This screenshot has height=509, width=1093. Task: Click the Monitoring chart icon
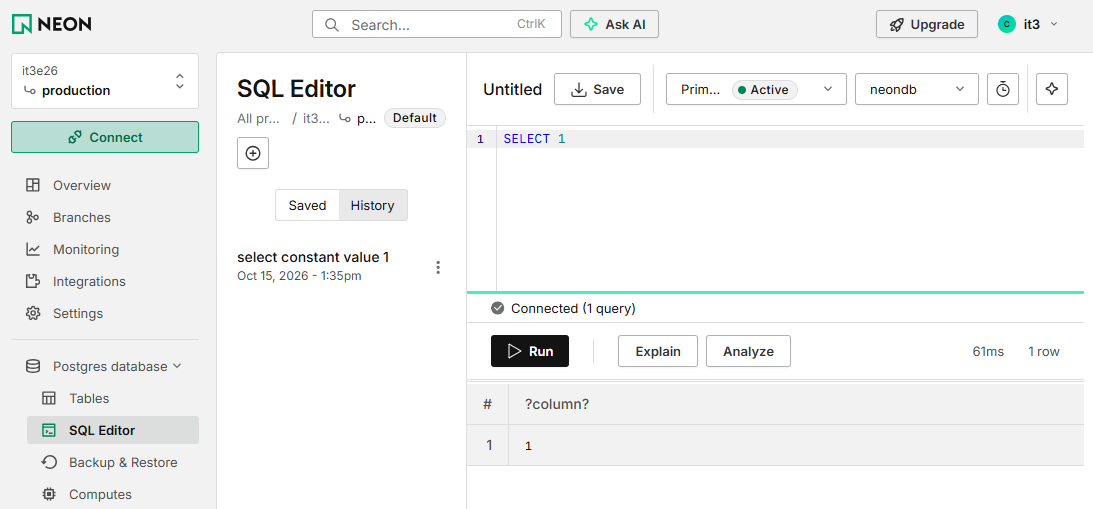point(33,250)
